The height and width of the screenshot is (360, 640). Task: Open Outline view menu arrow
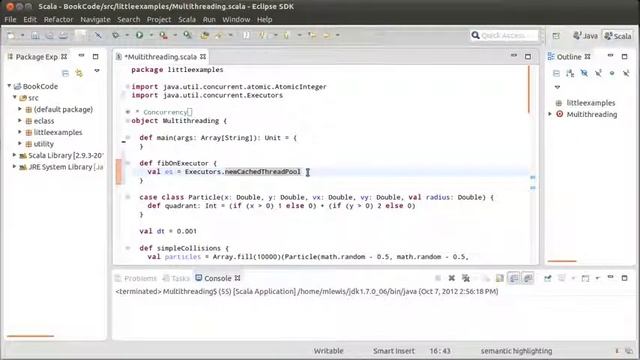(x=557, y=87)
